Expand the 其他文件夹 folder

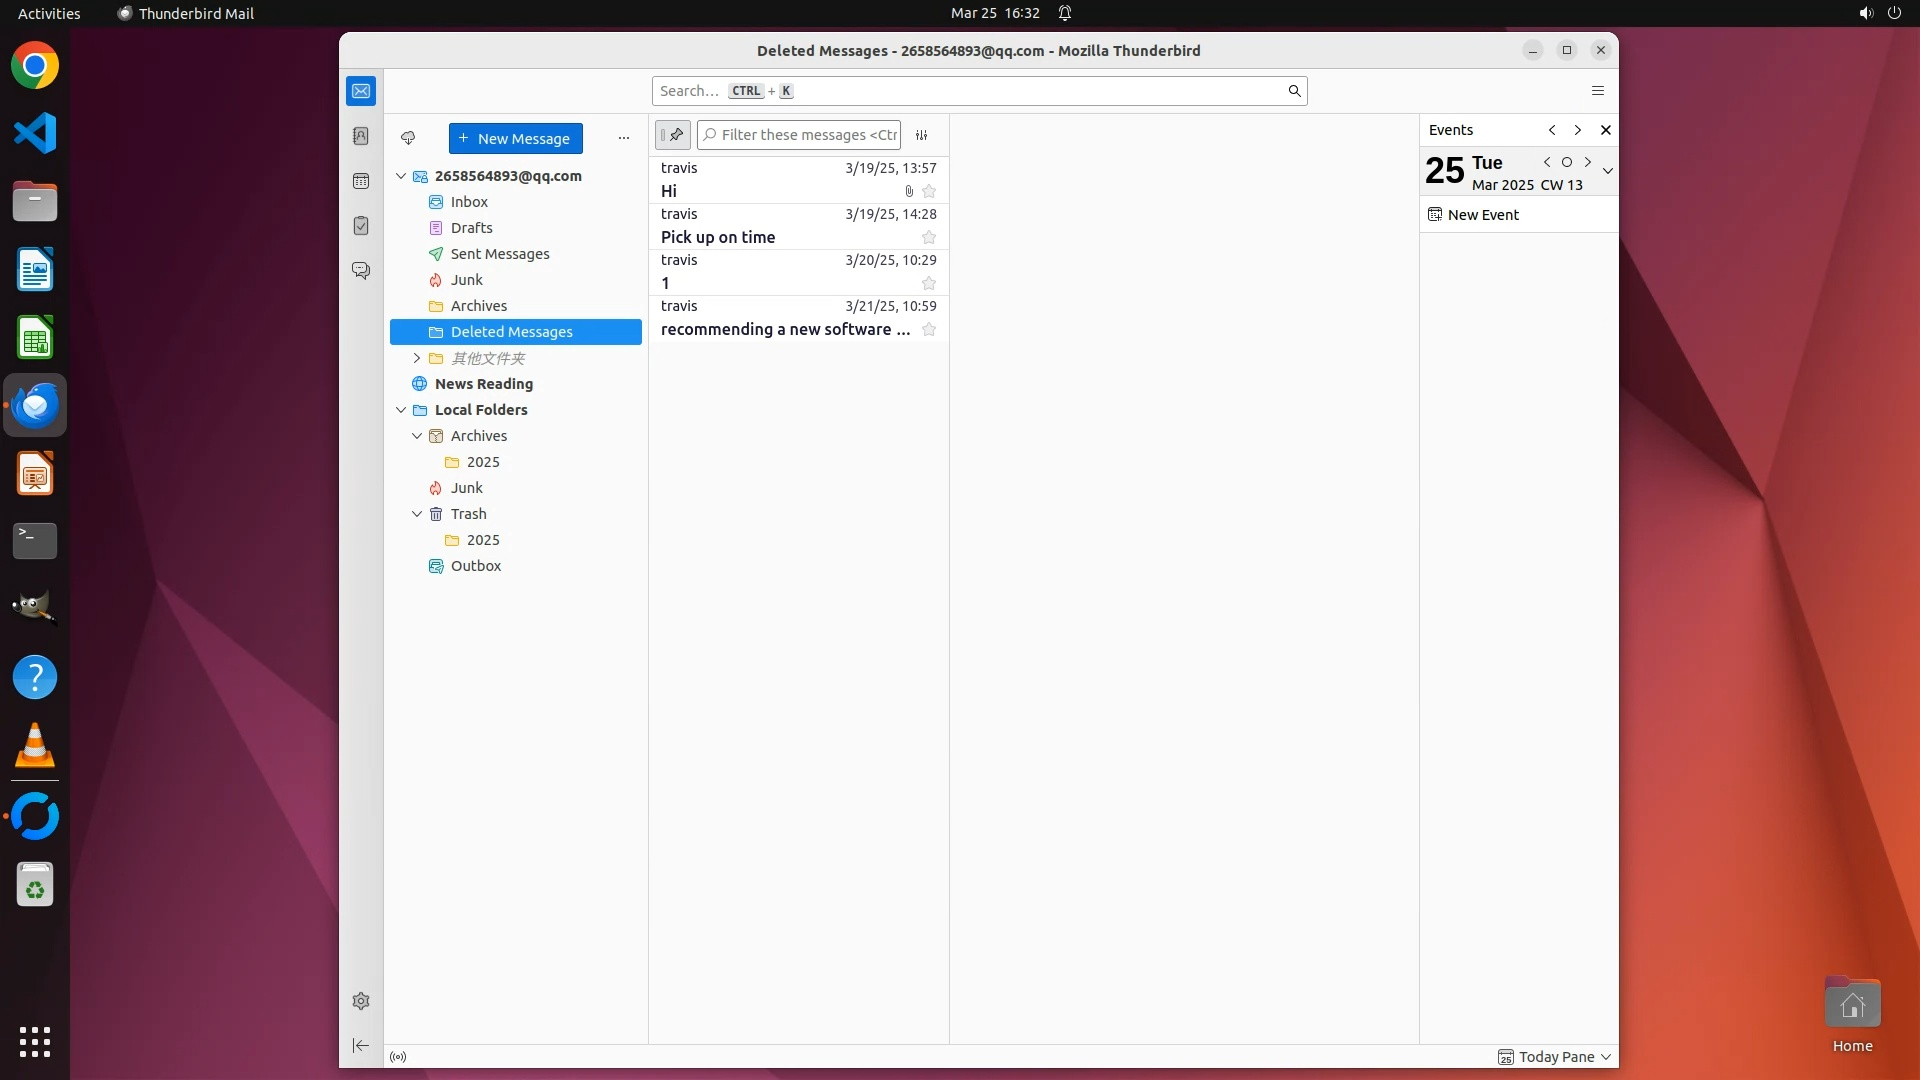pos(417,358)
